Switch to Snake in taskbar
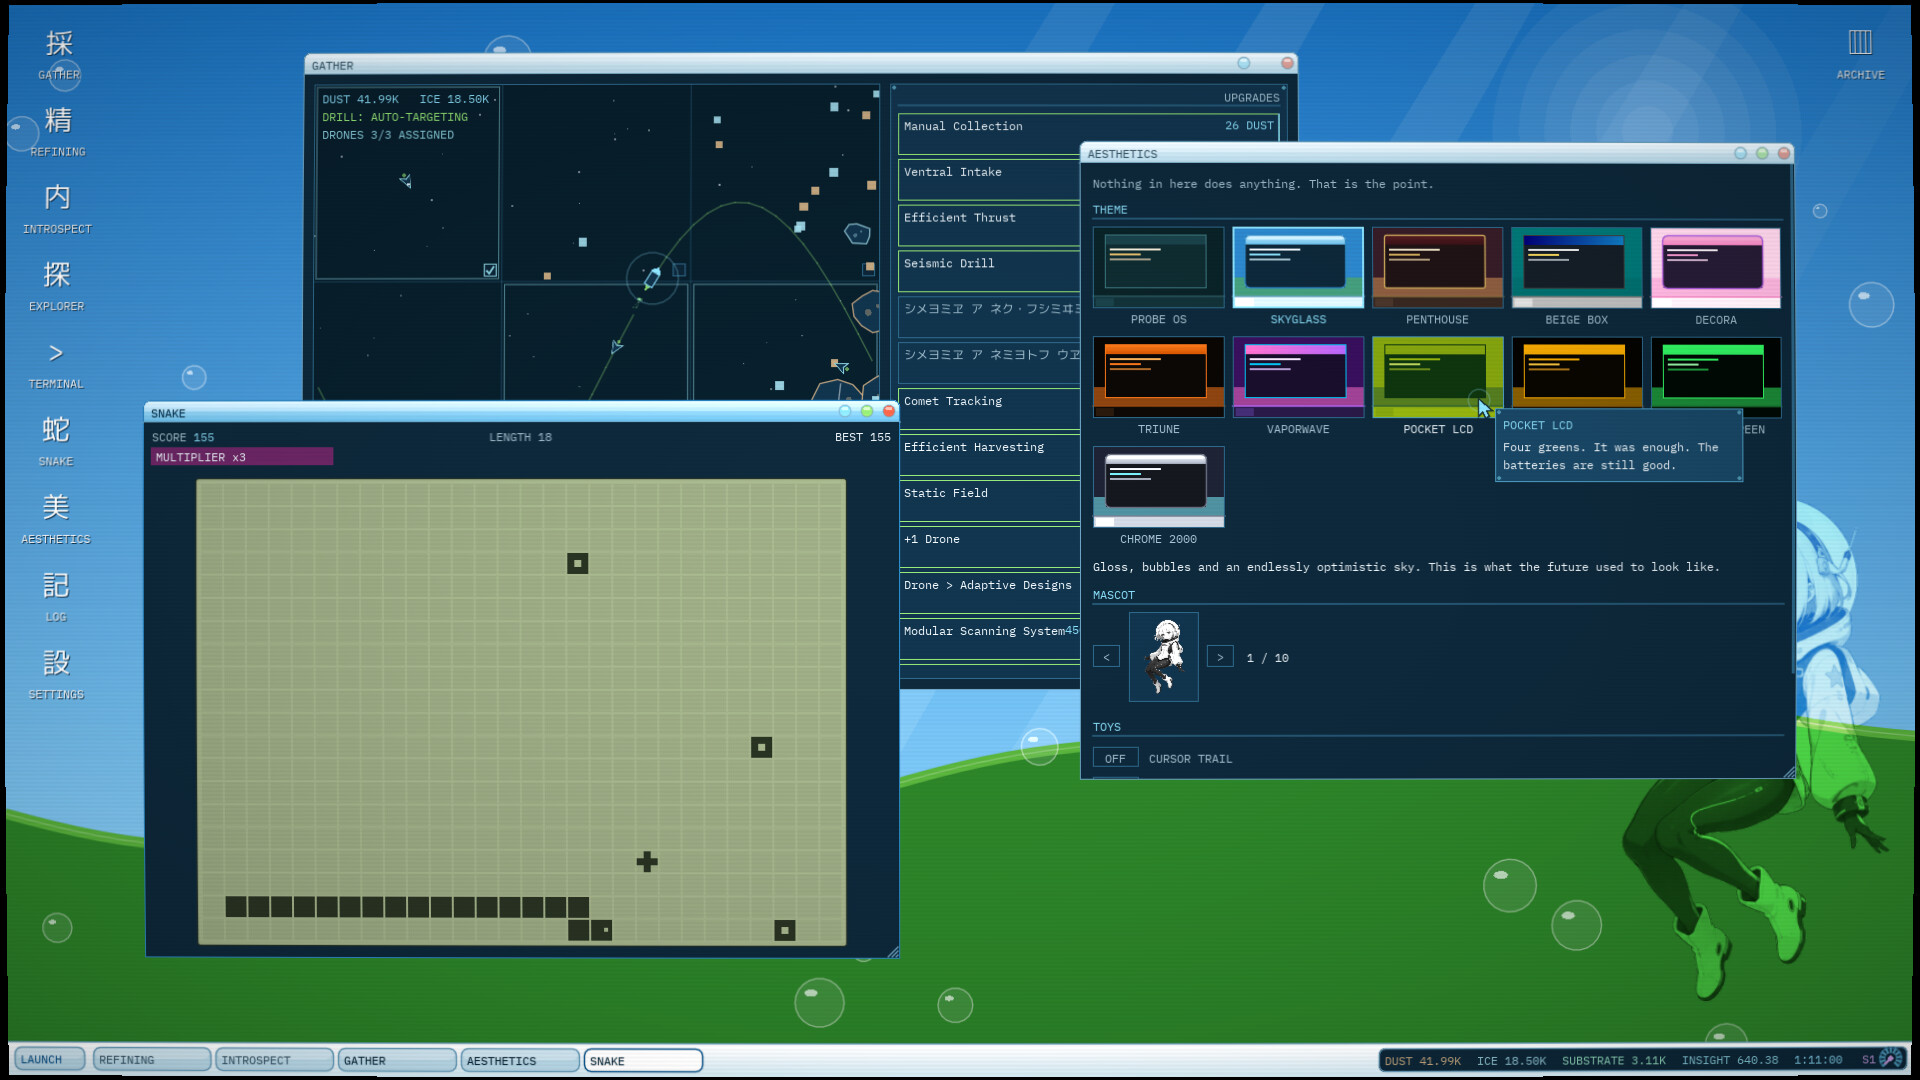The width and height of the screenshot is (1920, 1080). (643, 1060)
